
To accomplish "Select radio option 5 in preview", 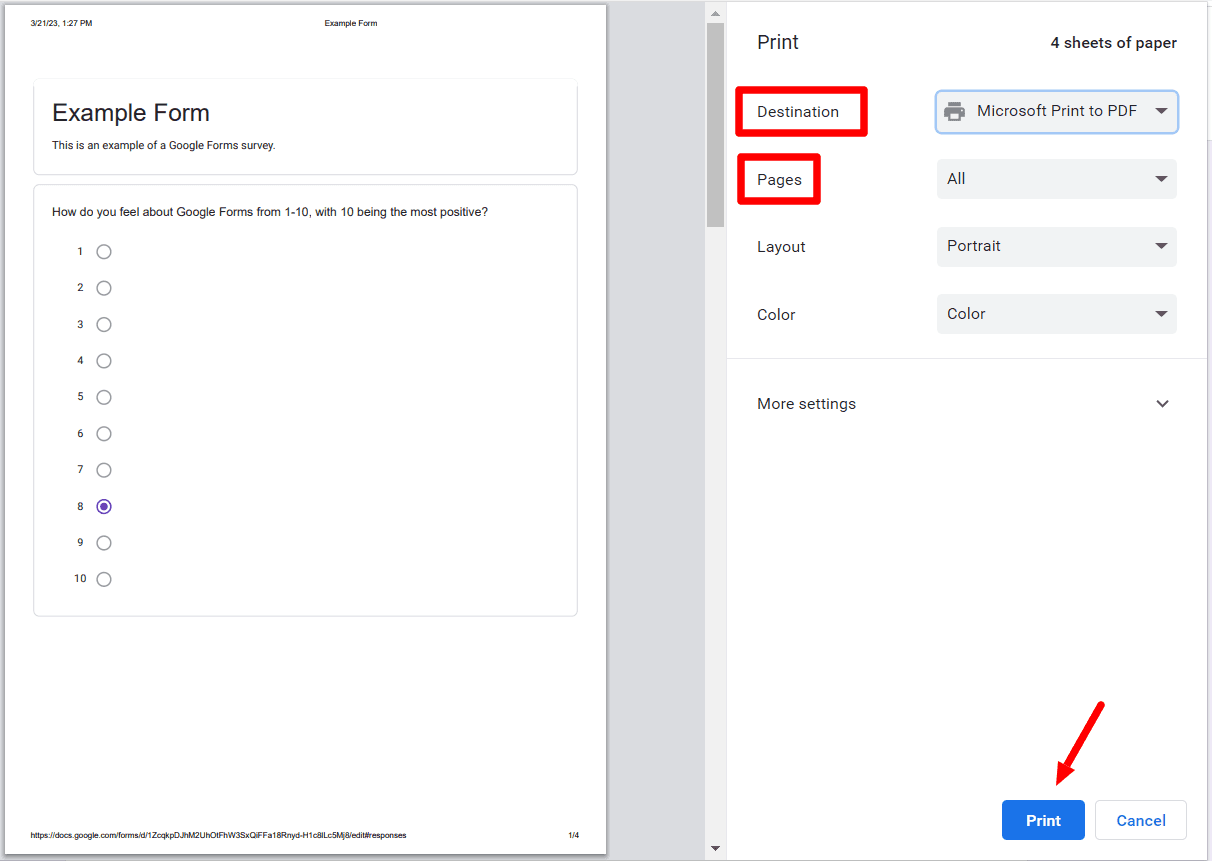I will pos(104,397).
